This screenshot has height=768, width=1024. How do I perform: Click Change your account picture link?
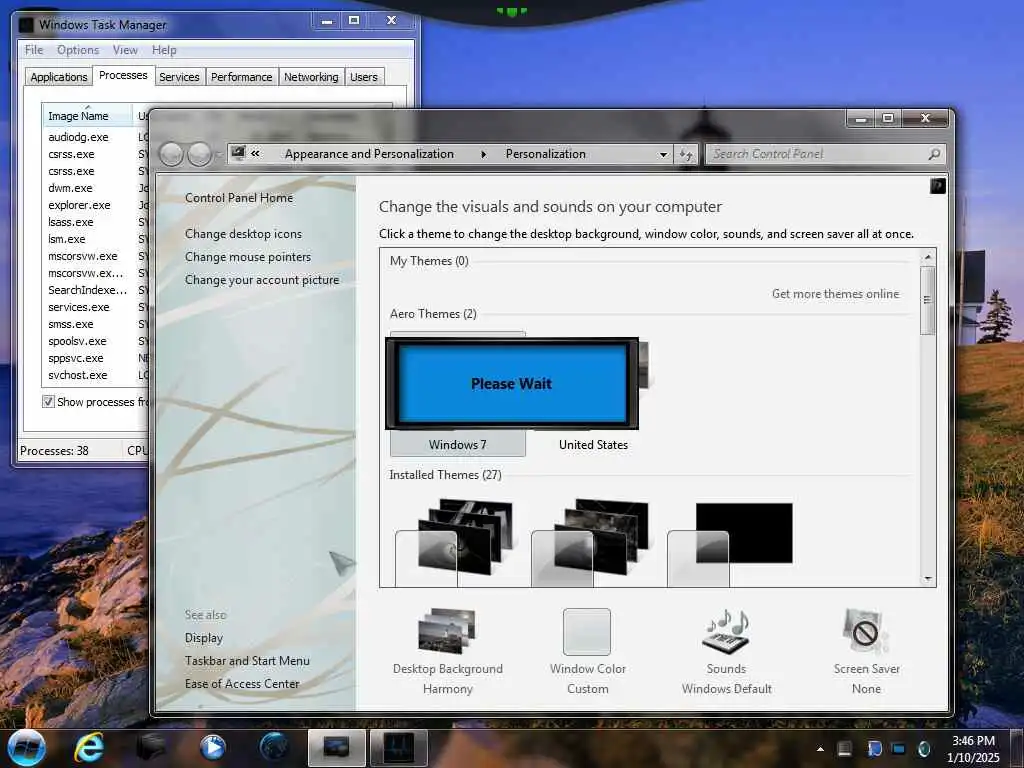pyautogui.click(x=262, y=280)
